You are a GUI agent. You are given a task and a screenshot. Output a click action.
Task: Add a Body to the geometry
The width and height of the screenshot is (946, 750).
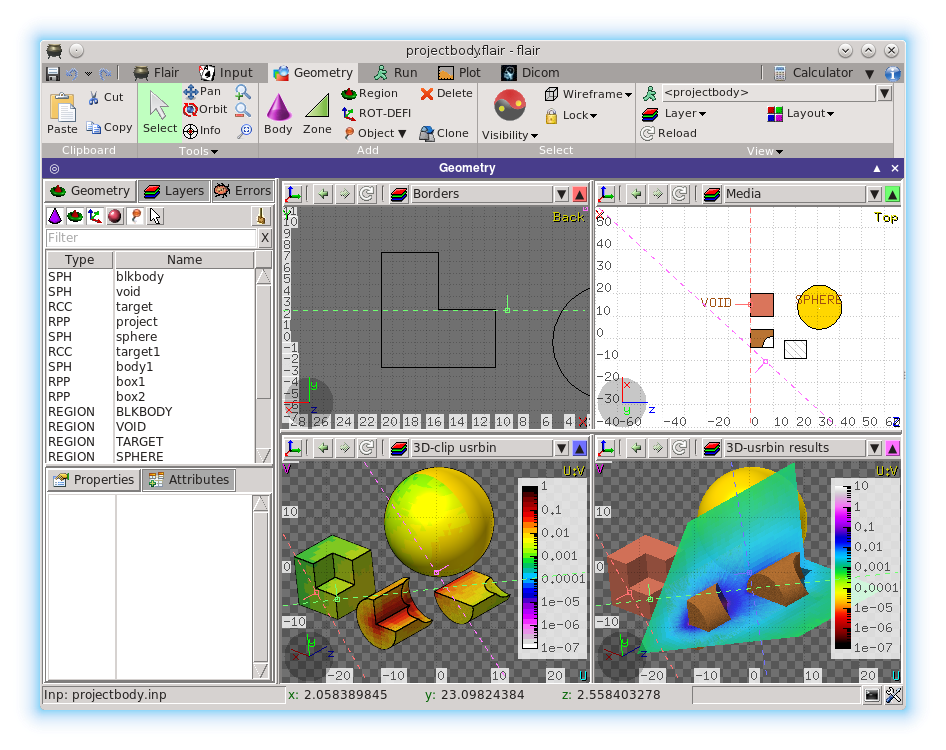click(278, 110)
